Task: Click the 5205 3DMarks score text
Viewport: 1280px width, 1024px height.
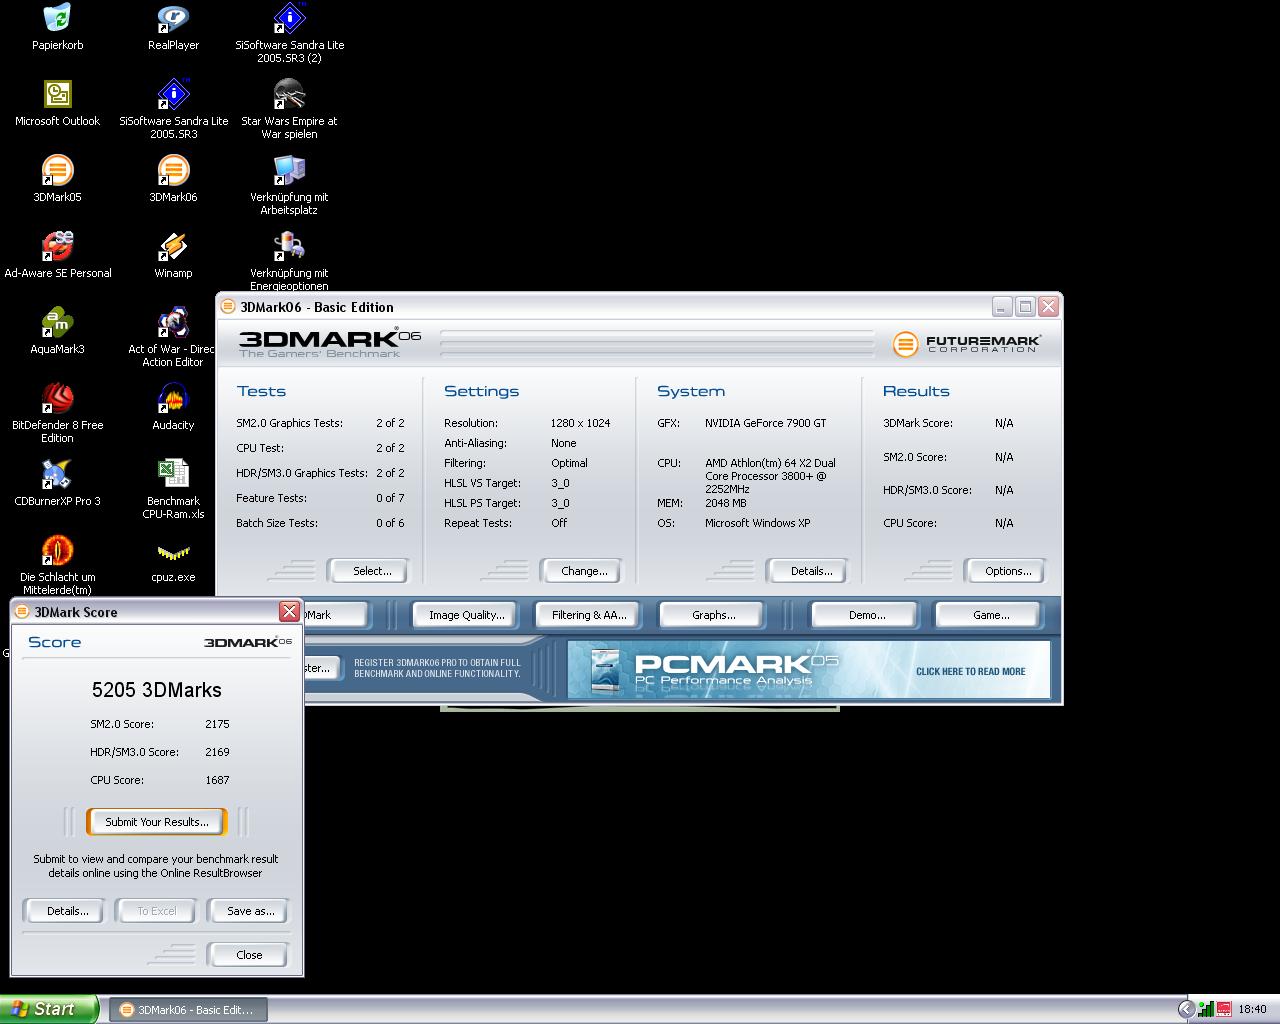Action: click(156, 690)
